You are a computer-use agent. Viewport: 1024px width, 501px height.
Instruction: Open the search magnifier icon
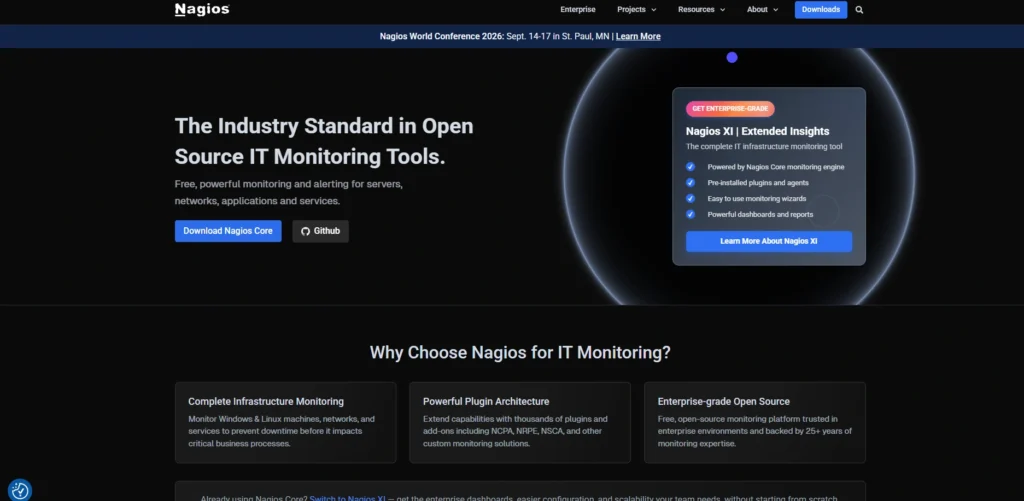click(859, 10)
